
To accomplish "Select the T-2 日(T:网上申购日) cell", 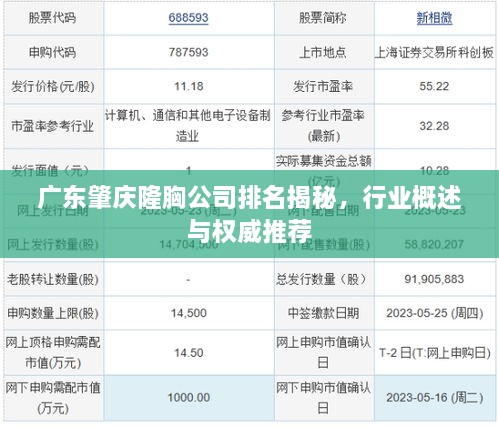I will (435, 353).
